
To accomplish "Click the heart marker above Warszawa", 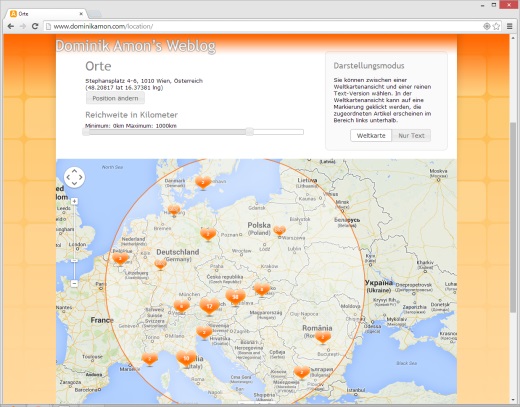I will pos(279,230).
